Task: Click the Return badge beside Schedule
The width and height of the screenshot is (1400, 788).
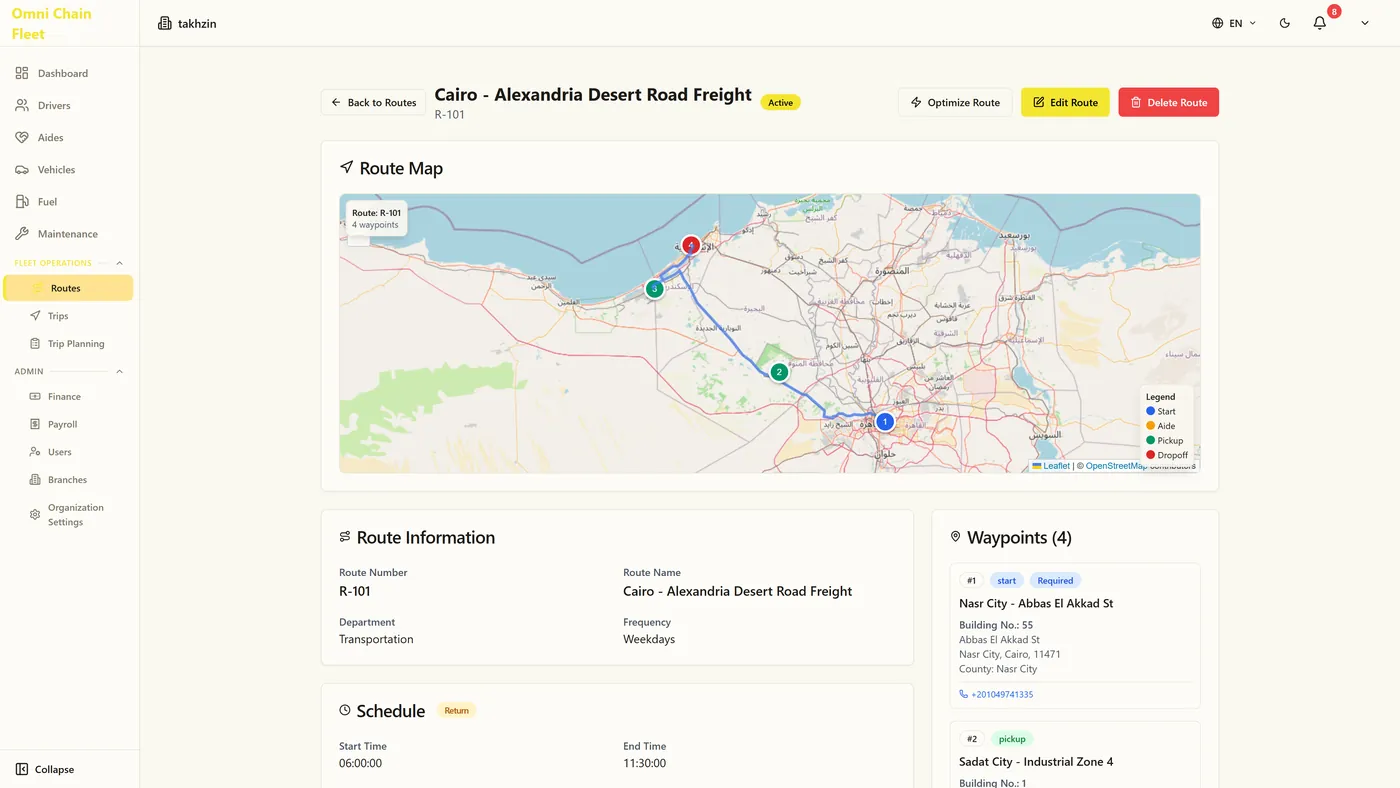Action: click(x=456, y=711)
